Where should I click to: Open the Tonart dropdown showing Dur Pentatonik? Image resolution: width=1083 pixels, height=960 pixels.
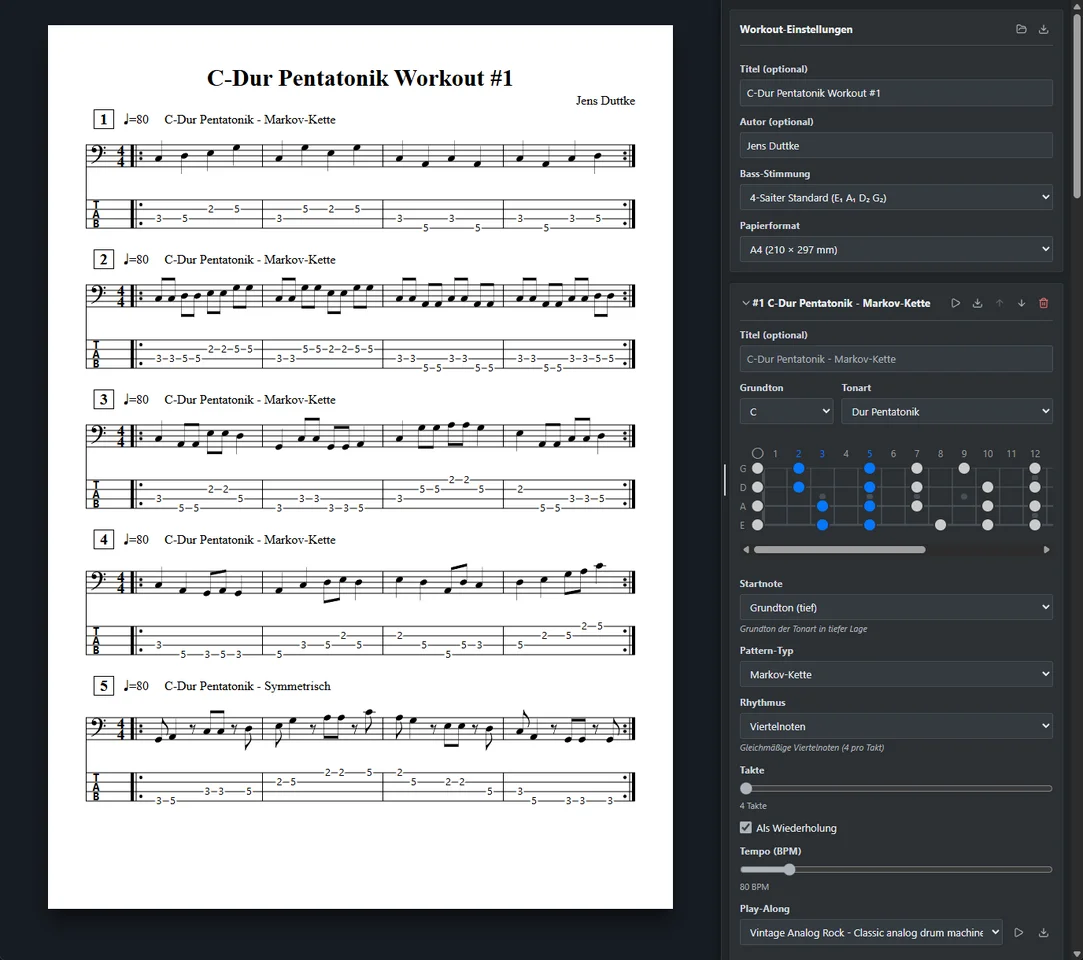(946, 411)
